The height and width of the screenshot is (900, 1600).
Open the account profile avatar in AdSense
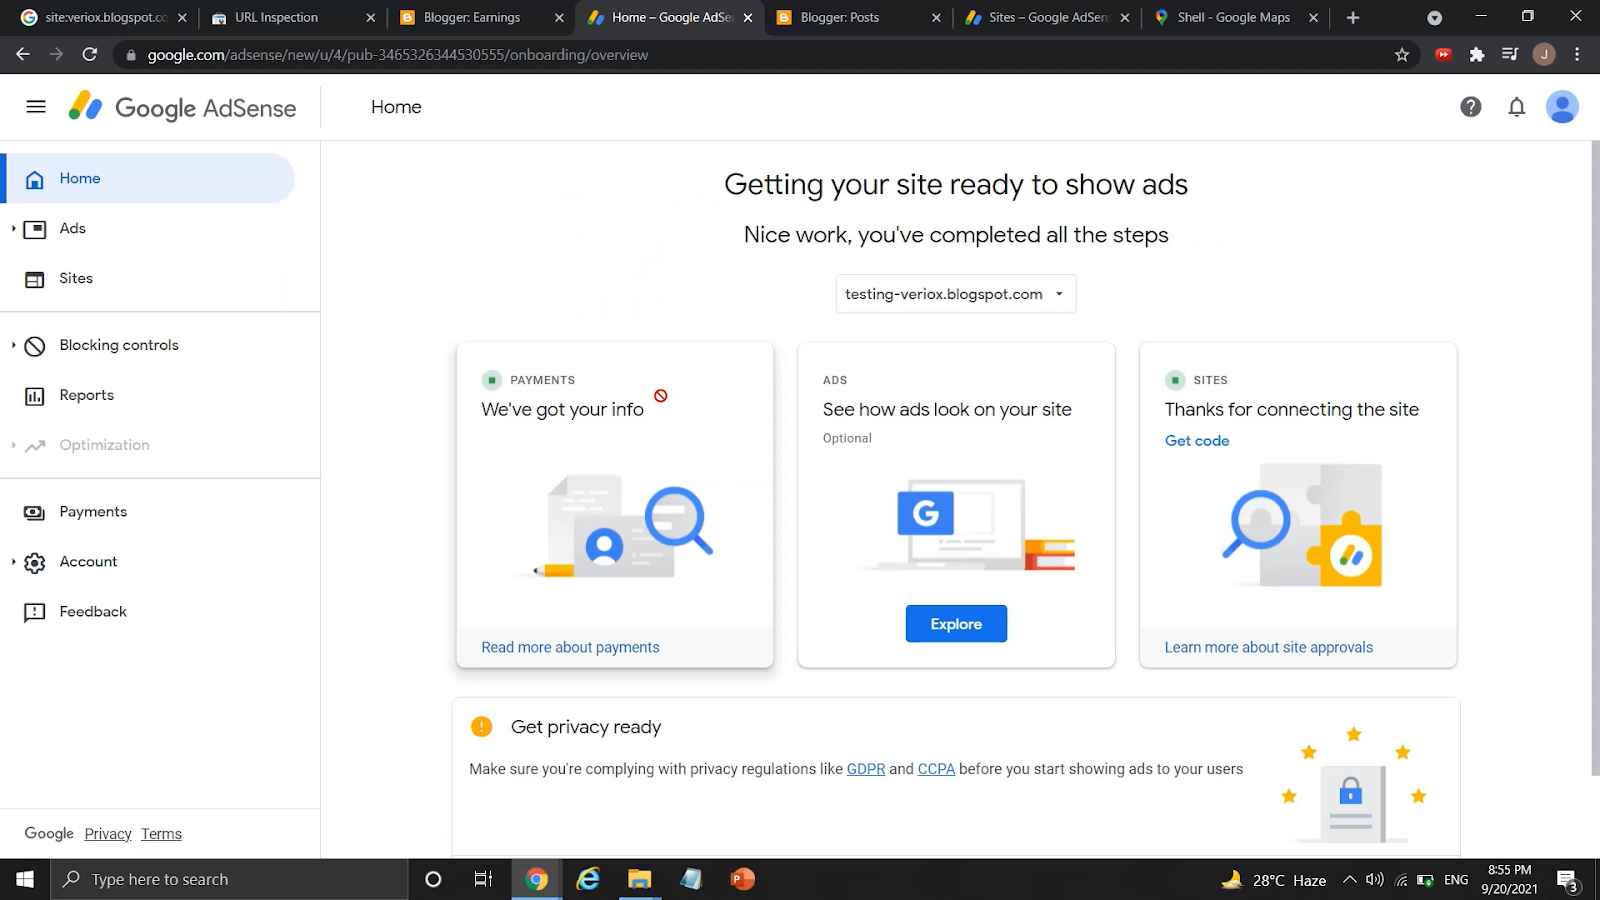[1562, 107]
